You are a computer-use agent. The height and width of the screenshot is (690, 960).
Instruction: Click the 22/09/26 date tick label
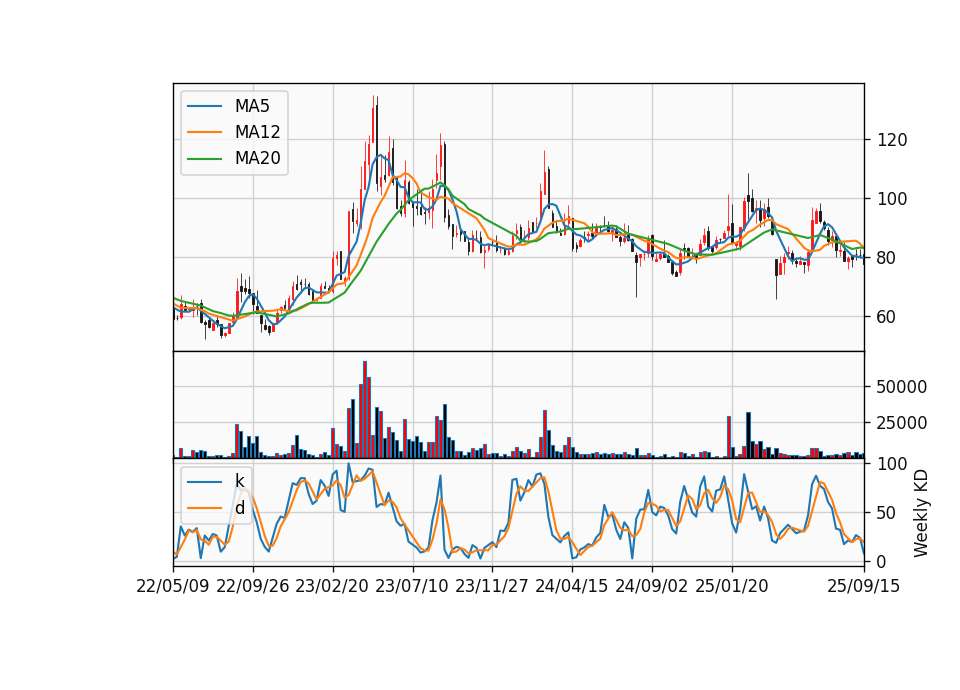(253, 586)
